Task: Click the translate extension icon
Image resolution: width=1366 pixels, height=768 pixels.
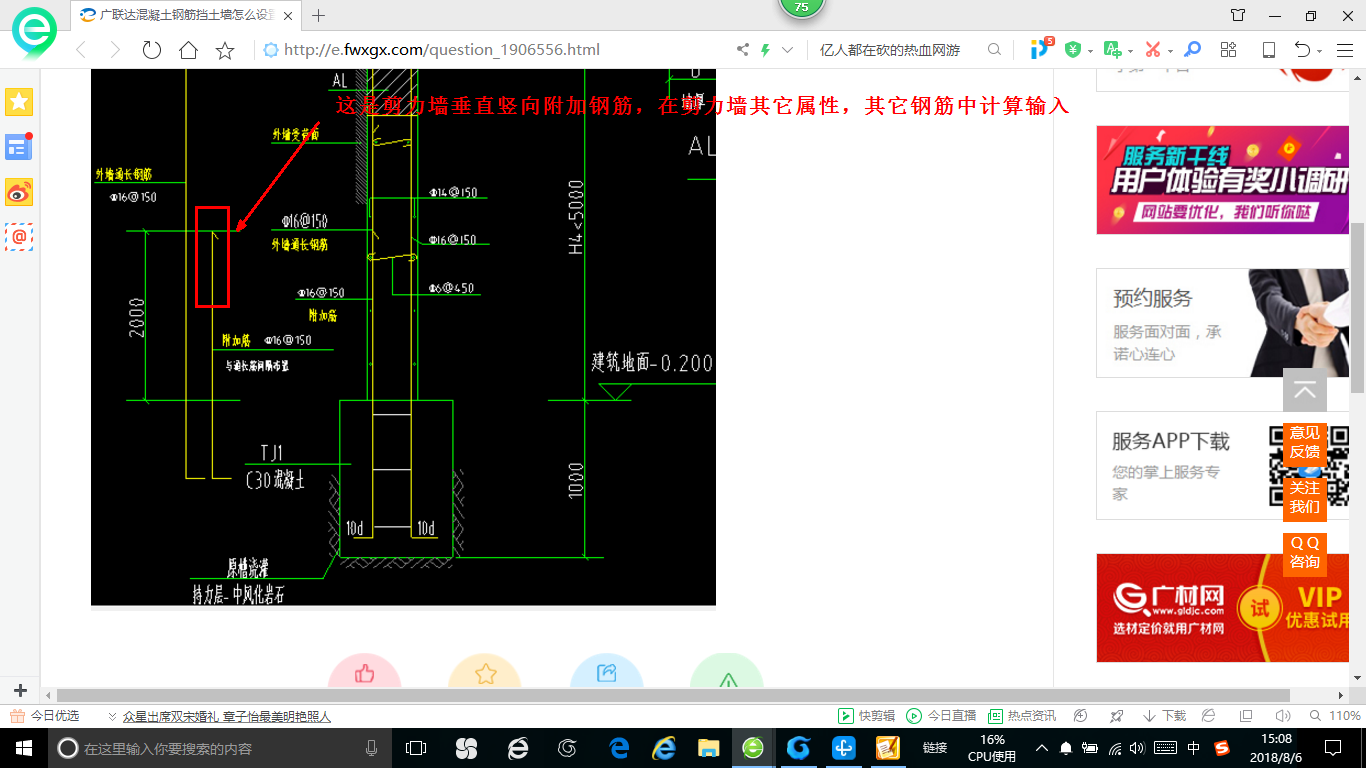Action: [x=1112, y=50]
